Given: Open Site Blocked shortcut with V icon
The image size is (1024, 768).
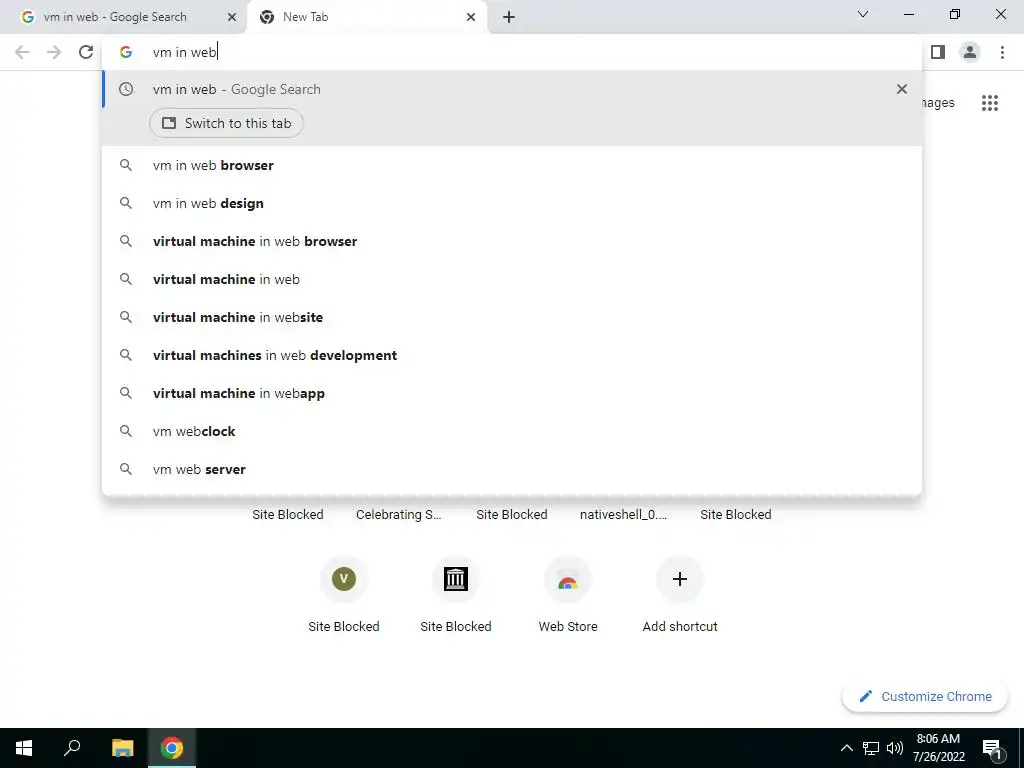Looking at the screenshot, I should [x=344, y=595].
